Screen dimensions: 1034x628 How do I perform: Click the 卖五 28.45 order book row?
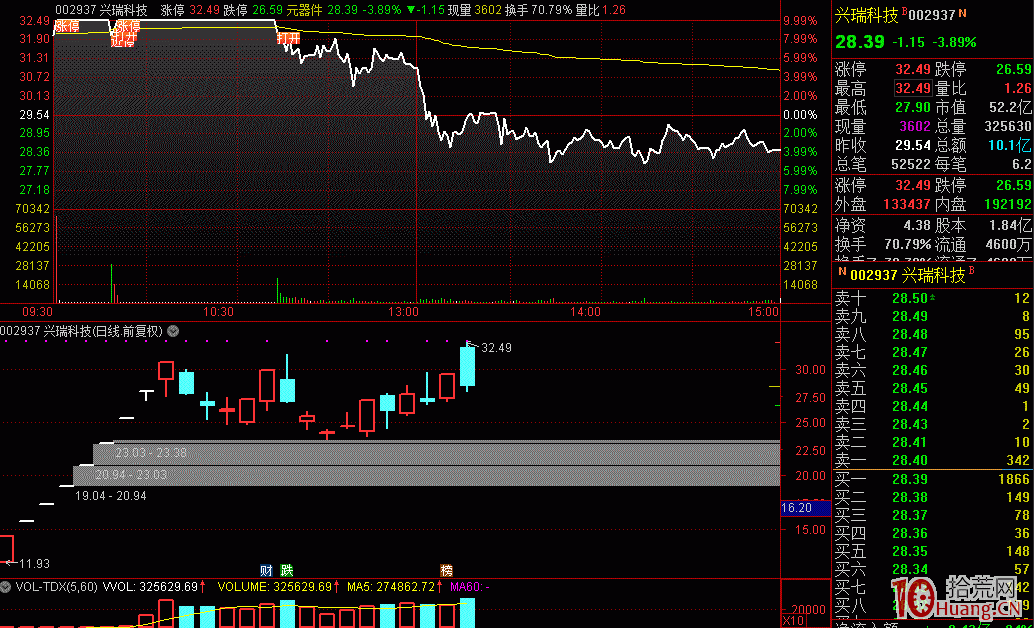click(932, 388)
